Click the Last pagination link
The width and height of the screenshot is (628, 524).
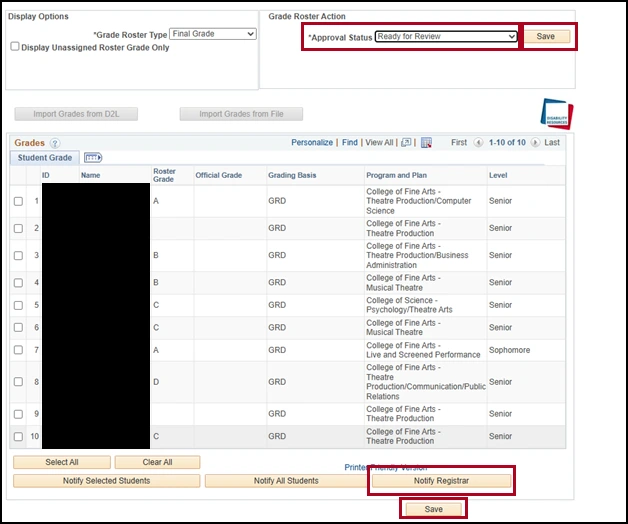[x=552, y=143]
